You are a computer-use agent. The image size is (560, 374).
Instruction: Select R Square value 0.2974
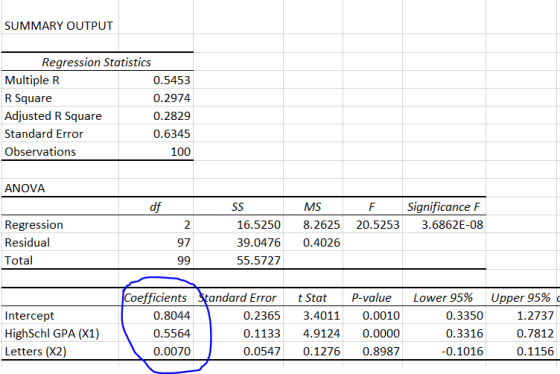pos(172,98)
